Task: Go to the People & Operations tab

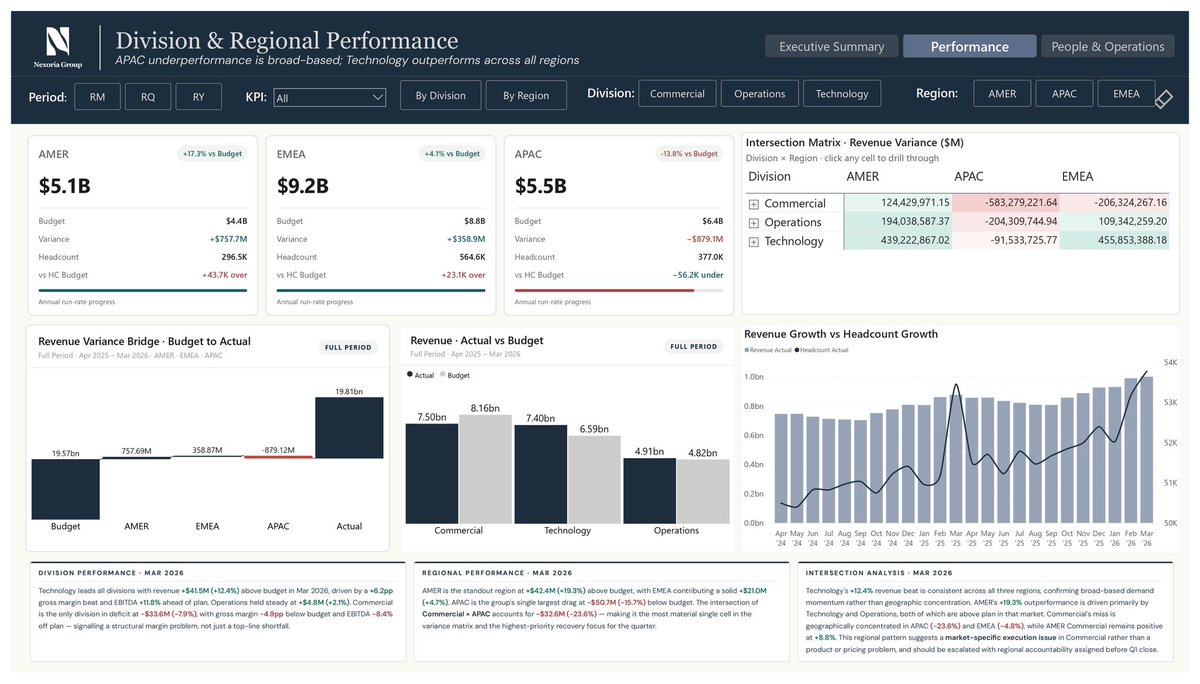Action: 1108,46
